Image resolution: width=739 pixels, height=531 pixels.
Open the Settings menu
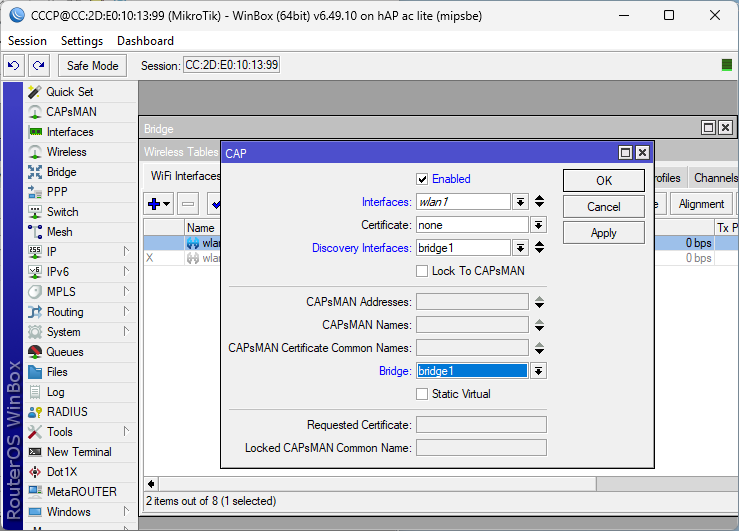[x=82, y=41]
